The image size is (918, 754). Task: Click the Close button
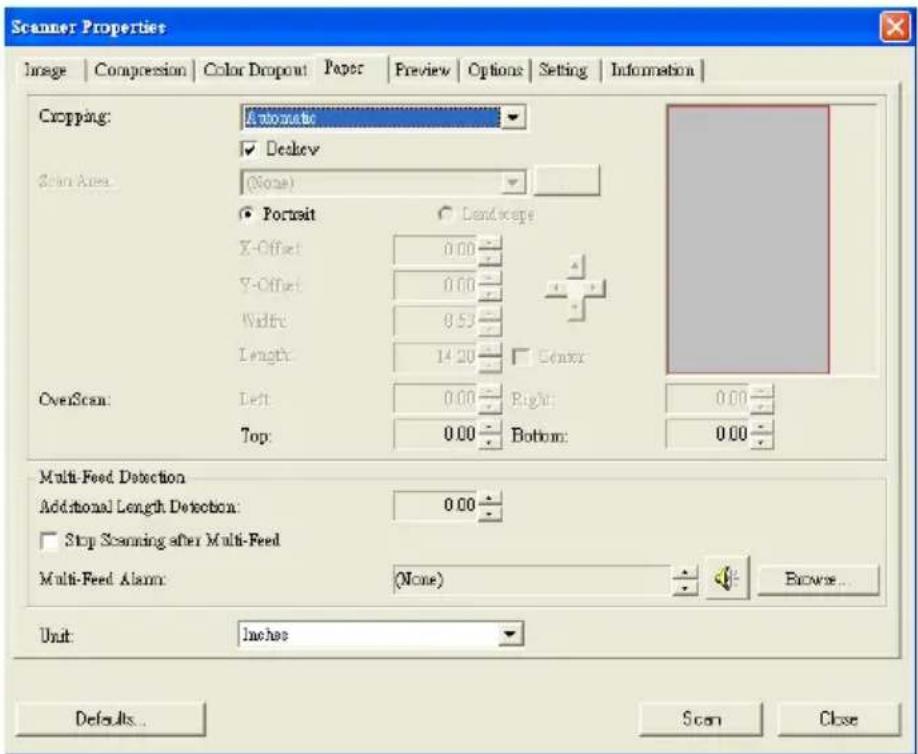(x=838, y=719)
